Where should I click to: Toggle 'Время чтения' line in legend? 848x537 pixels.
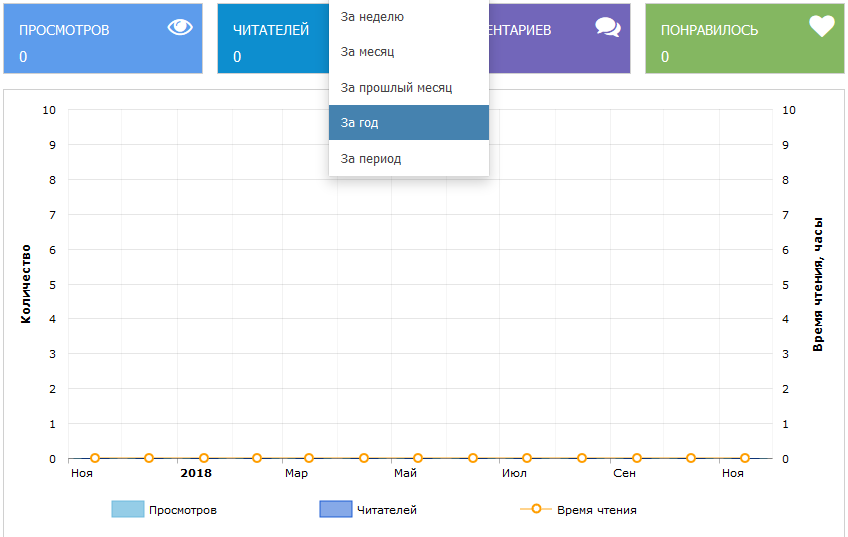pos(578,510)
